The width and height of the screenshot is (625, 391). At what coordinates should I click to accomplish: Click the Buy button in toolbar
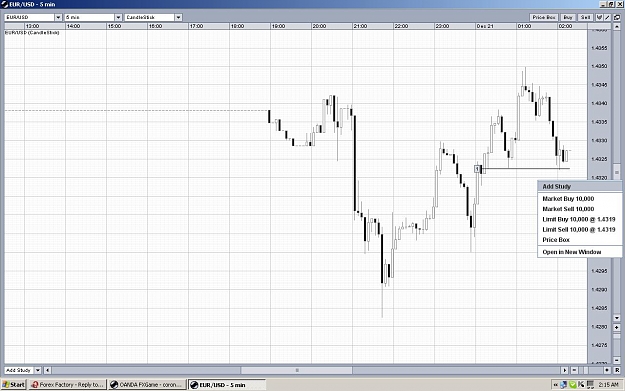[568, 17]
